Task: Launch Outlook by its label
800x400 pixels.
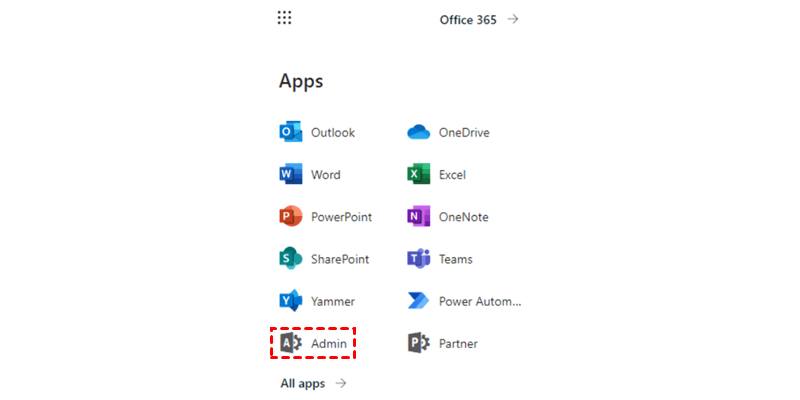Action: click(x=333, y=133)
